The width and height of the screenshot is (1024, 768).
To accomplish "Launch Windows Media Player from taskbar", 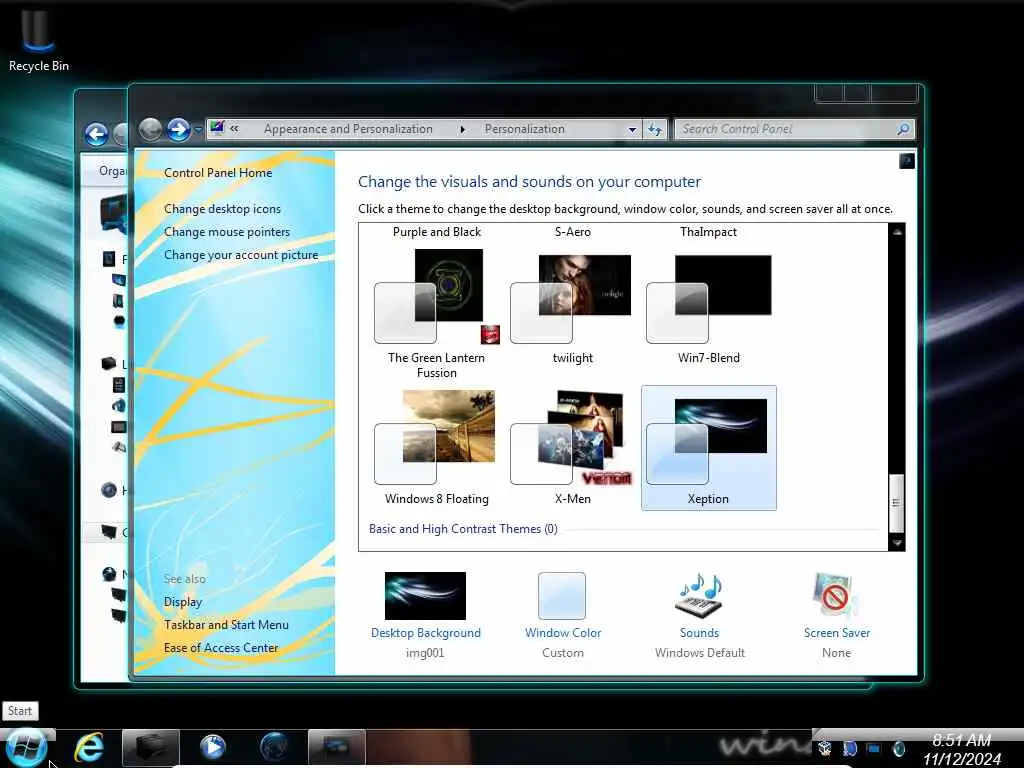I will [212, 747].
